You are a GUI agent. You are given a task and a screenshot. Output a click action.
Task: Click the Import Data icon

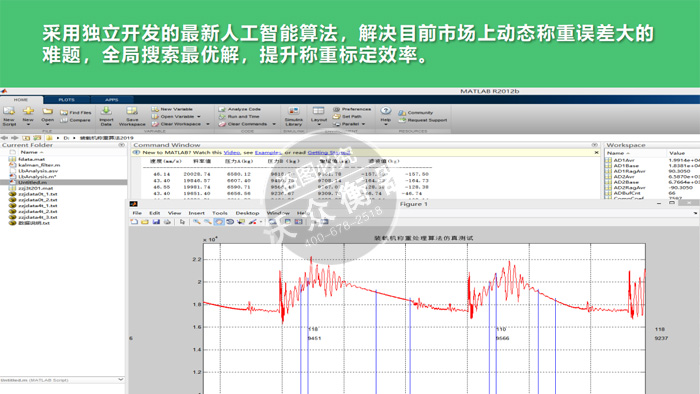tap(106, 111)
